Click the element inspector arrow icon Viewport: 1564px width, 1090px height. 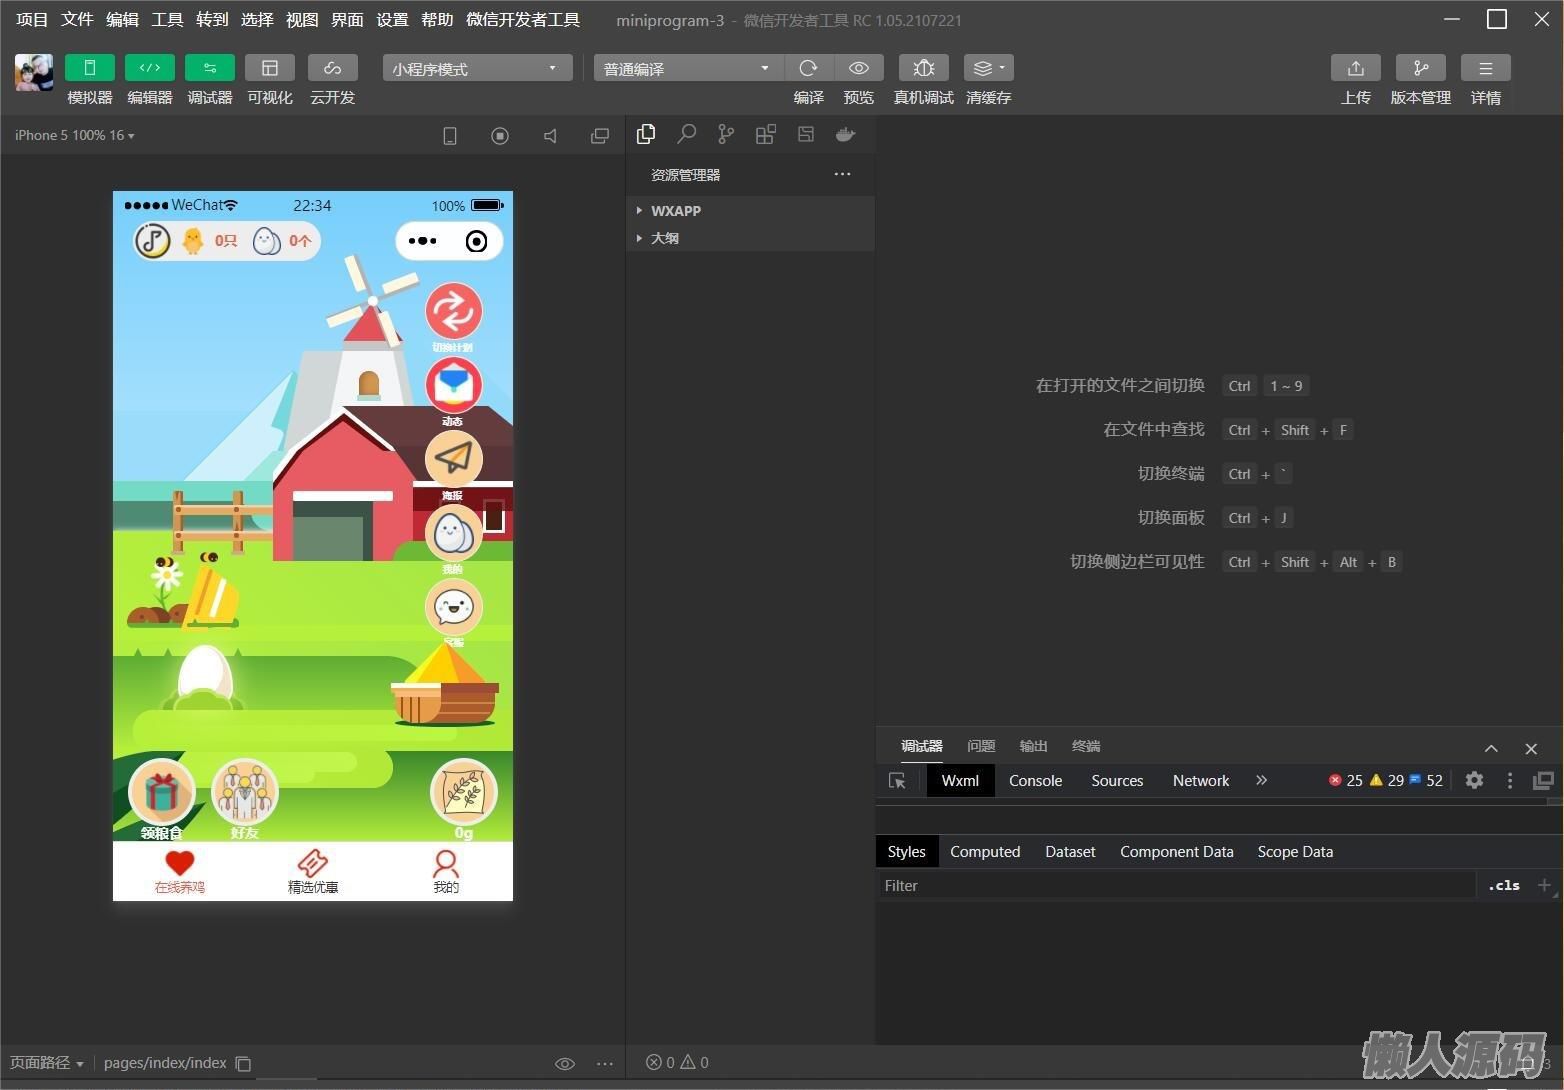tap(897, 781)
